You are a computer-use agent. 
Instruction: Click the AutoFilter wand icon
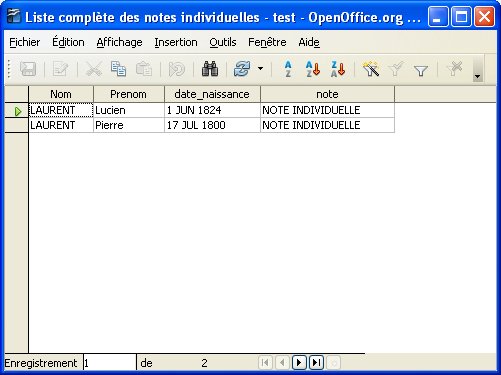pyautogui.click(x=371, y=69)
